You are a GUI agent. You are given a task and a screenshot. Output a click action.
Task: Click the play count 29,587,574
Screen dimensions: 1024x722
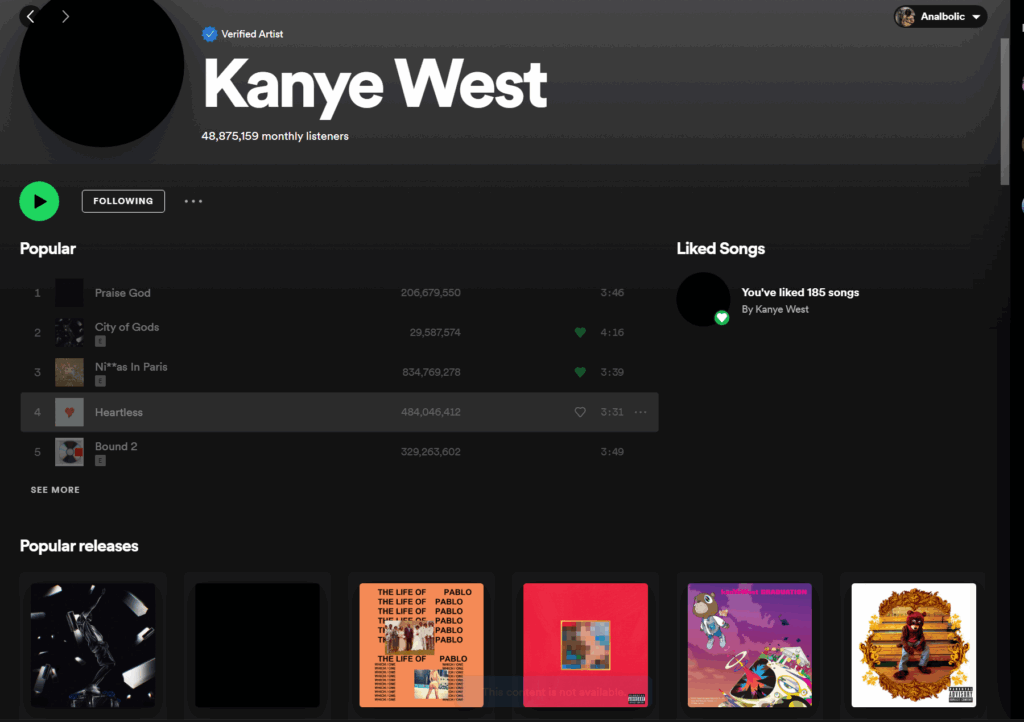[x=435, y=332]
